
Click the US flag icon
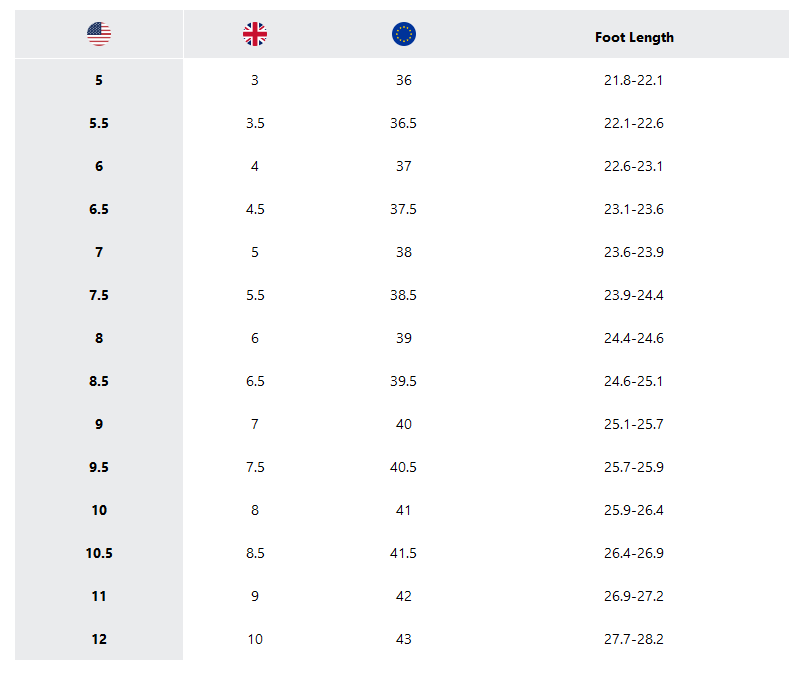pos(99,34)
